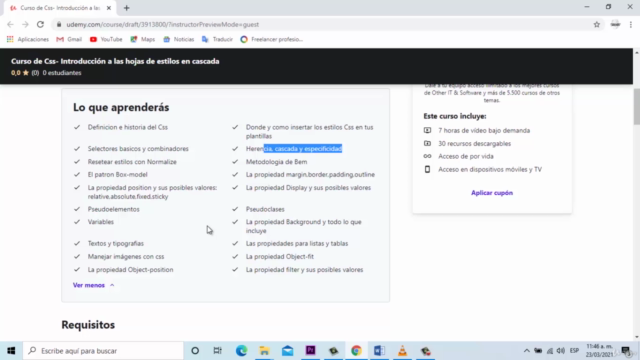Click highlighted 'Herencia, cascada y especificidad' text

tap(294, 149)
